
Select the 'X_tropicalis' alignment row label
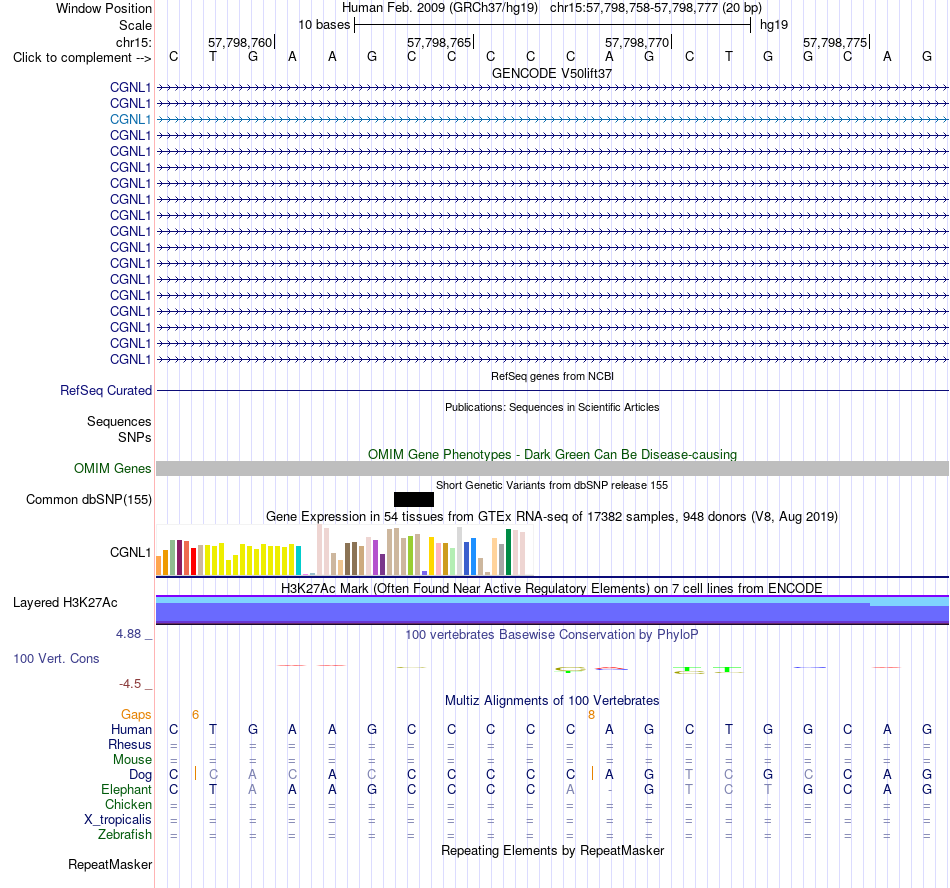pos(118,820)
